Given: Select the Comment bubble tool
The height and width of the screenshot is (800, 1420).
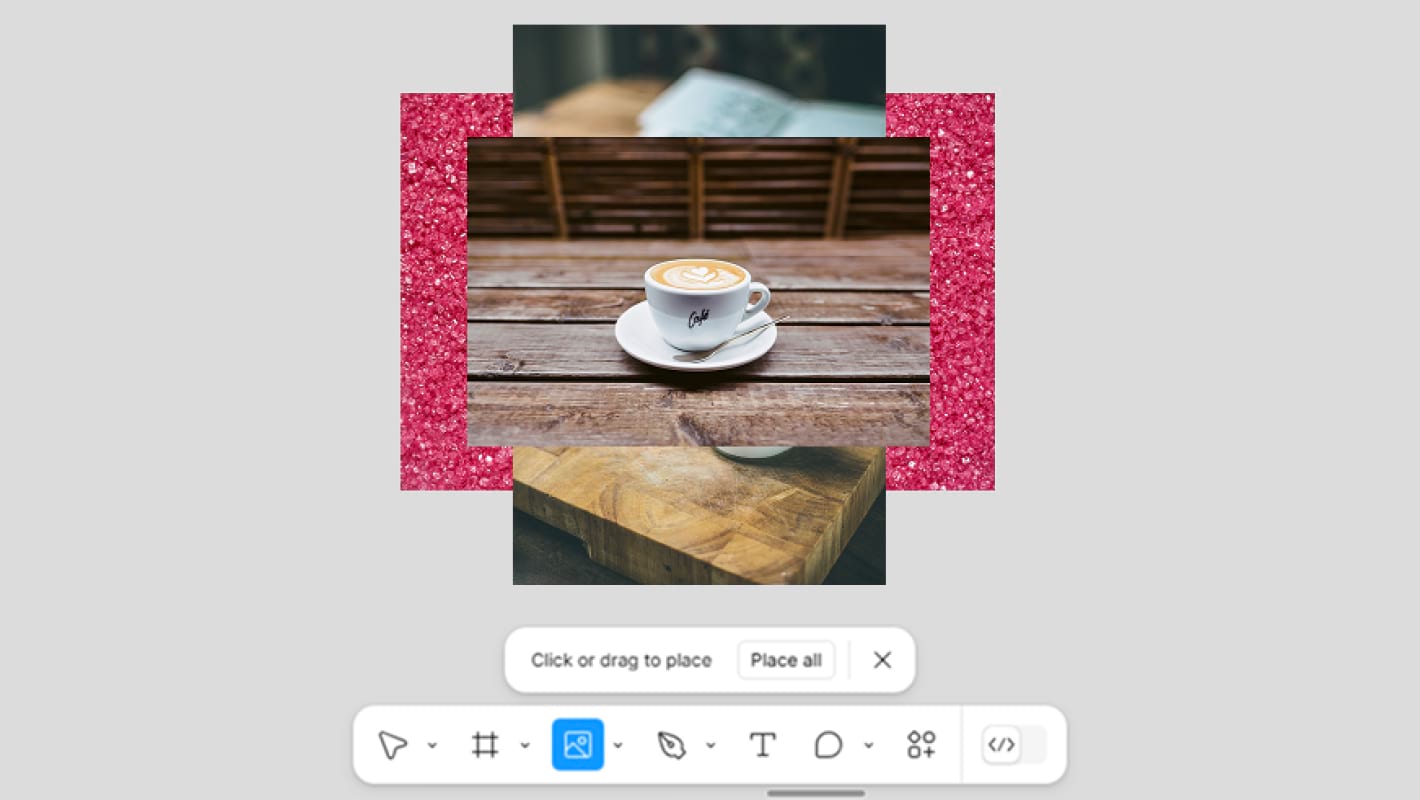Looking at the screenshot, I should click(828, 745).
